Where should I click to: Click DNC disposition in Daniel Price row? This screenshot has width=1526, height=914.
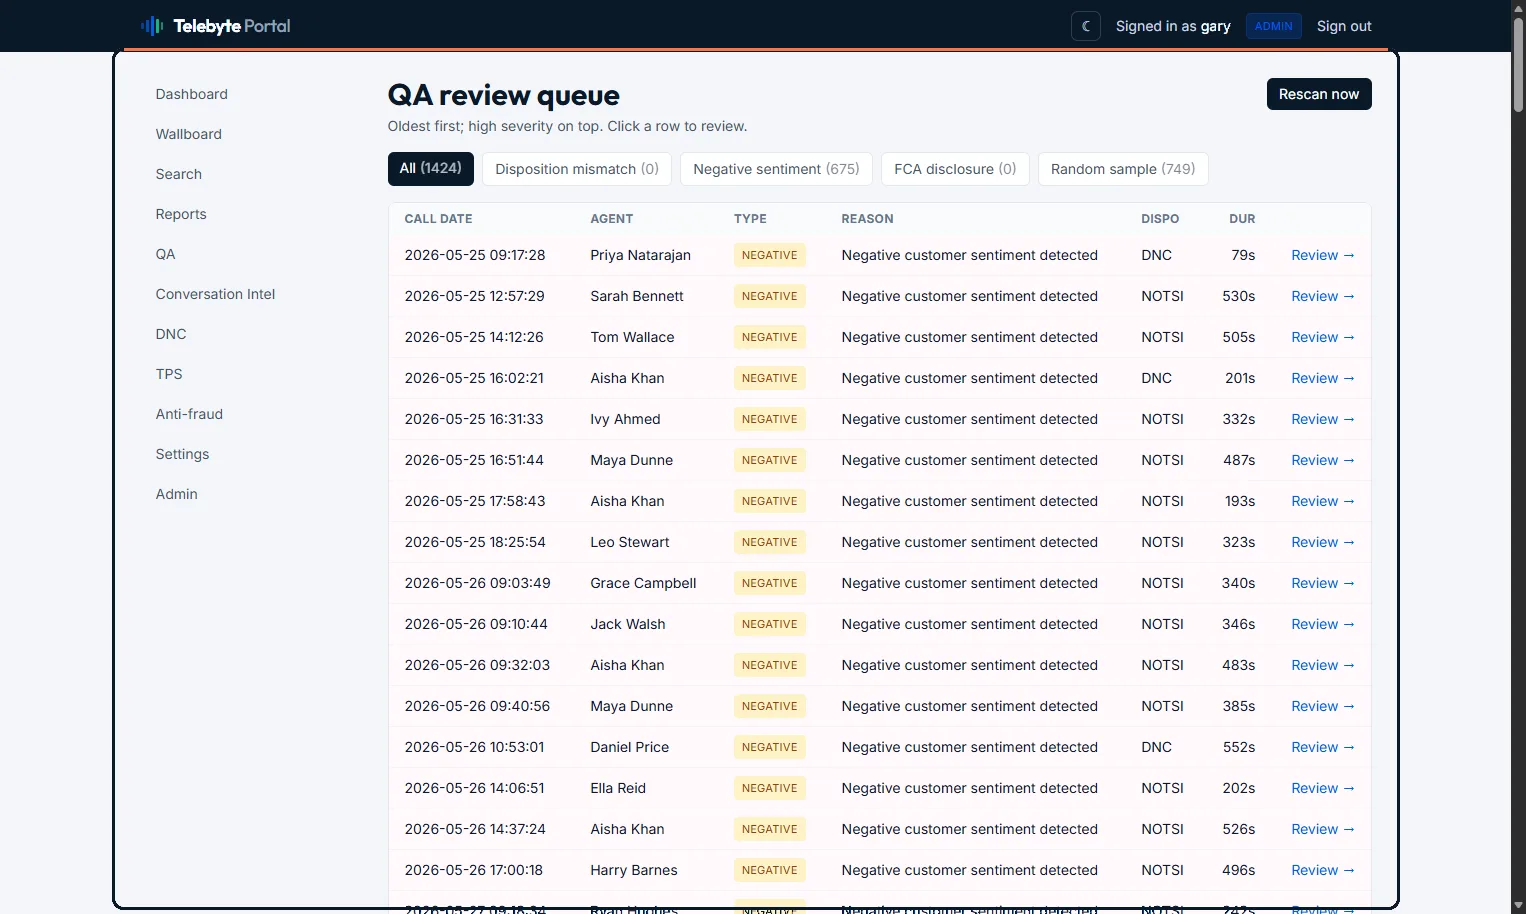pyautogui.click(x=1156, y=747)
